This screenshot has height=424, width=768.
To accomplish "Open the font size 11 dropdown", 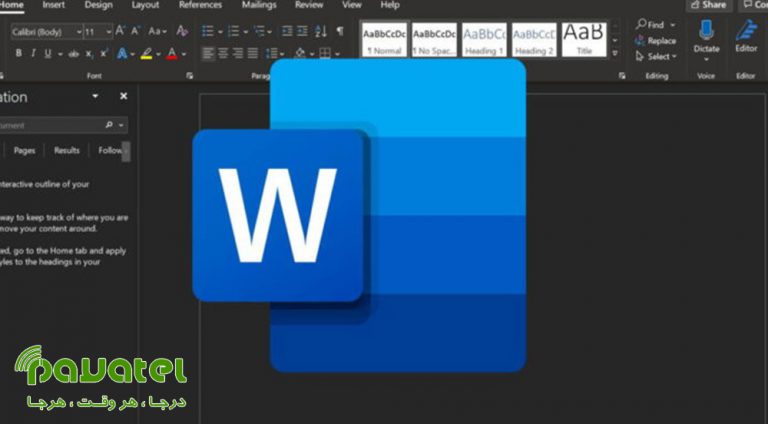I will [x=109, y=32].
